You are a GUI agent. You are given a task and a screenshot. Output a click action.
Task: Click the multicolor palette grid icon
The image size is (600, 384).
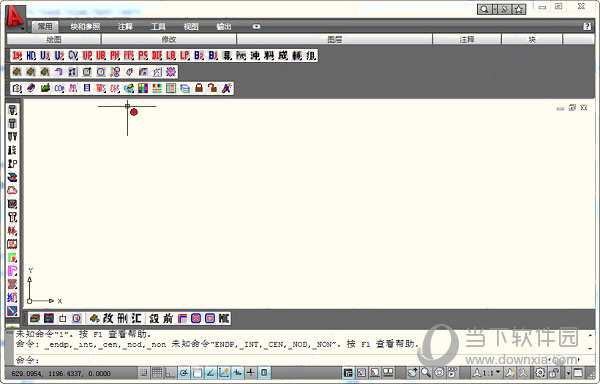(143, 88)
